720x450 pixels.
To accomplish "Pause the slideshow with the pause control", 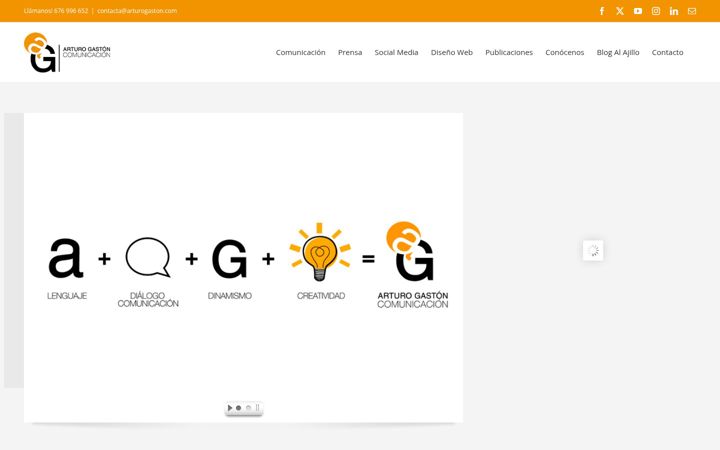I will (x=257, y=408).
